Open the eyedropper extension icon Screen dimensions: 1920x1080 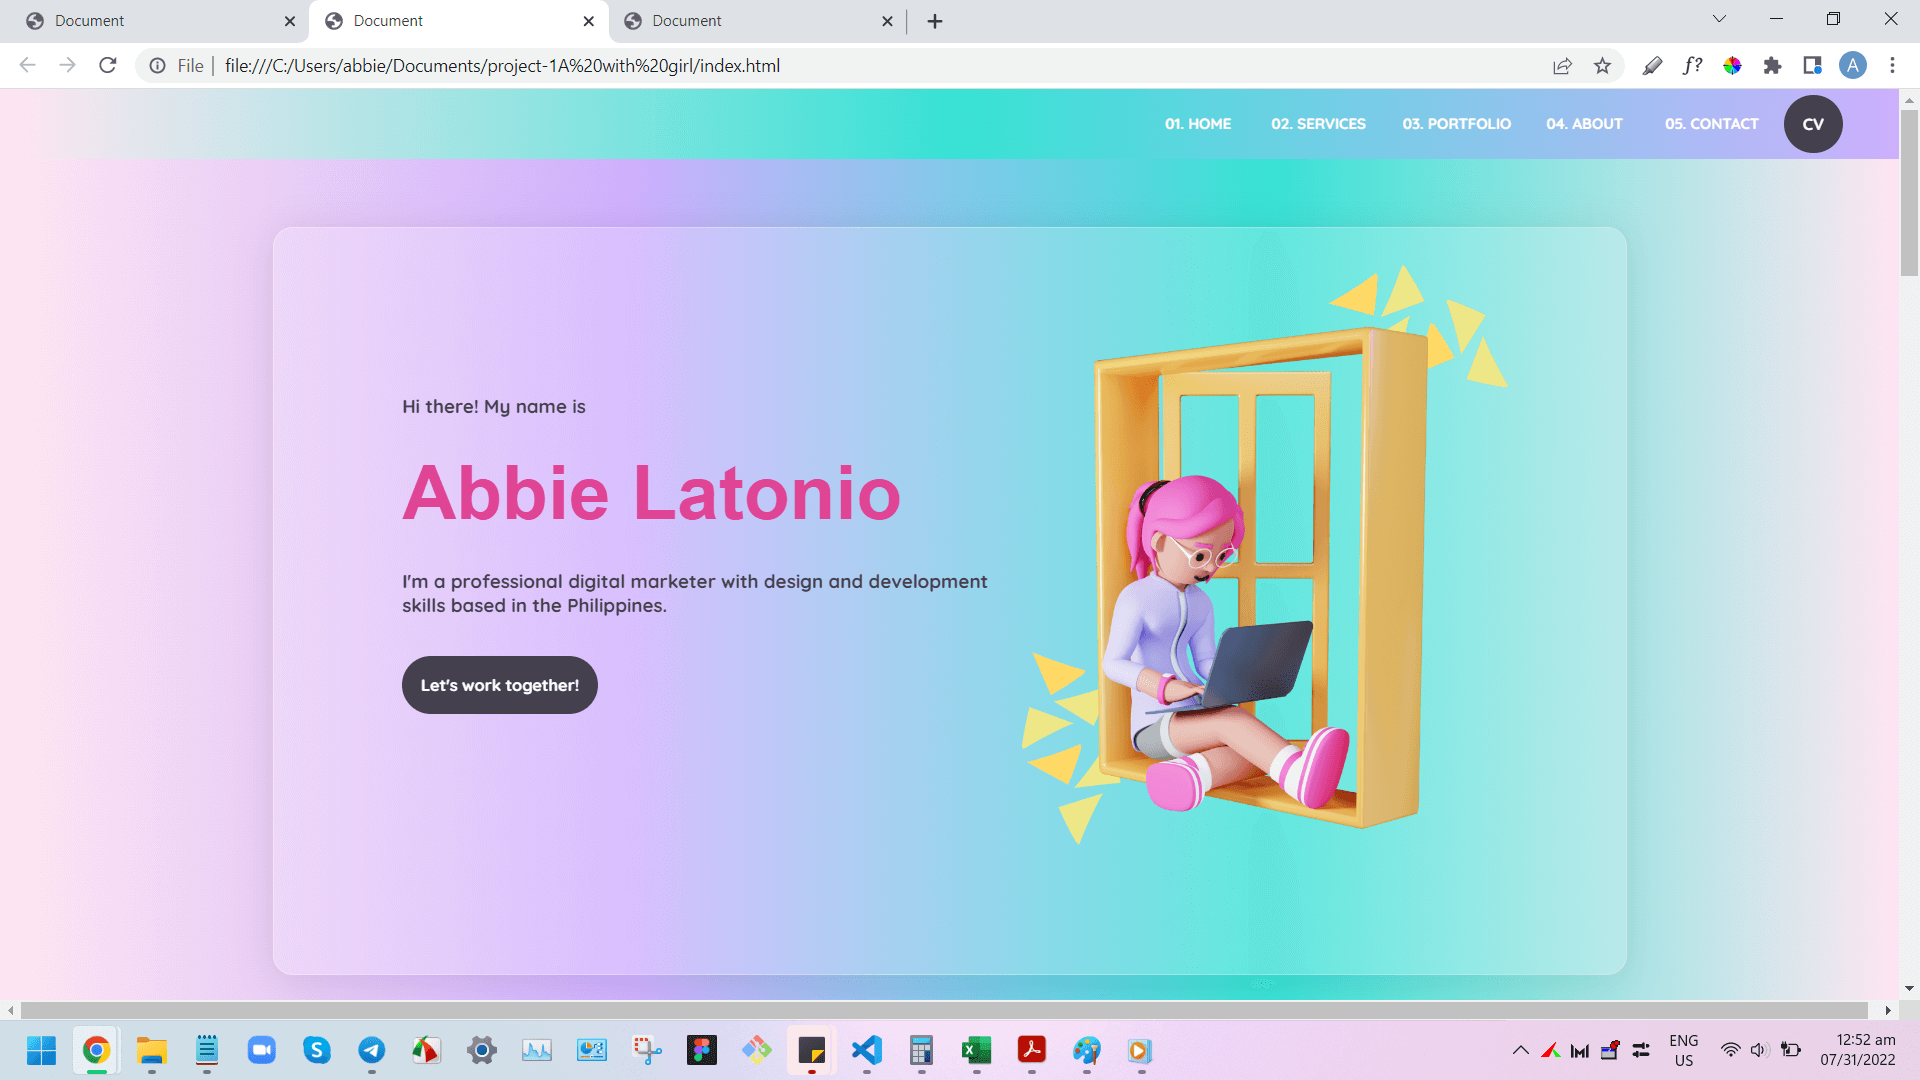[1652, 66]
